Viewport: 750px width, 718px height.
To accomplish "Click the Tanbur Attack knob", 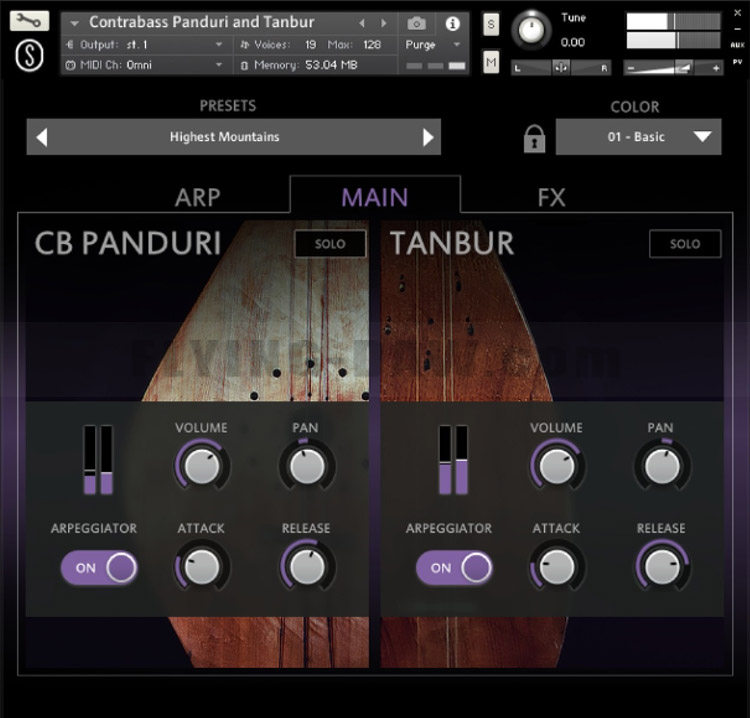I will (x=557, y=567).
